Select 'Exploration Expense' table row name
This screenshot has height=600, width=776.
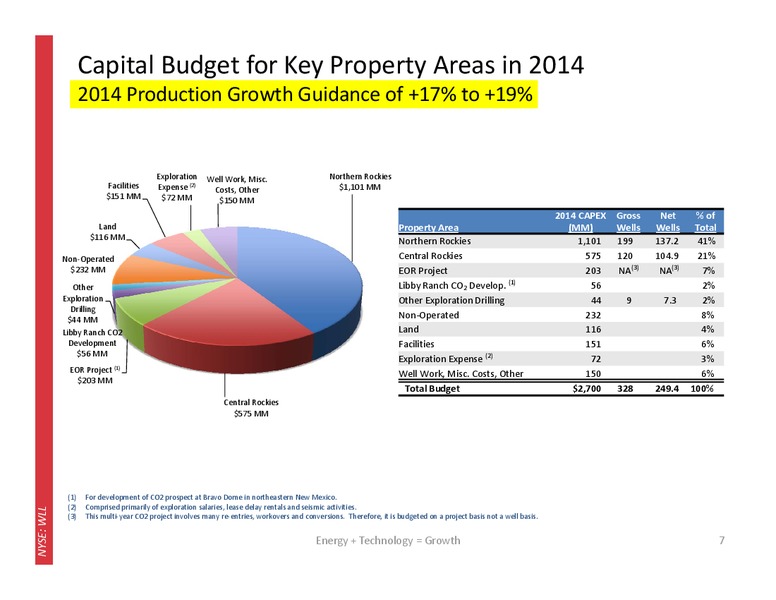pos(445,358)
